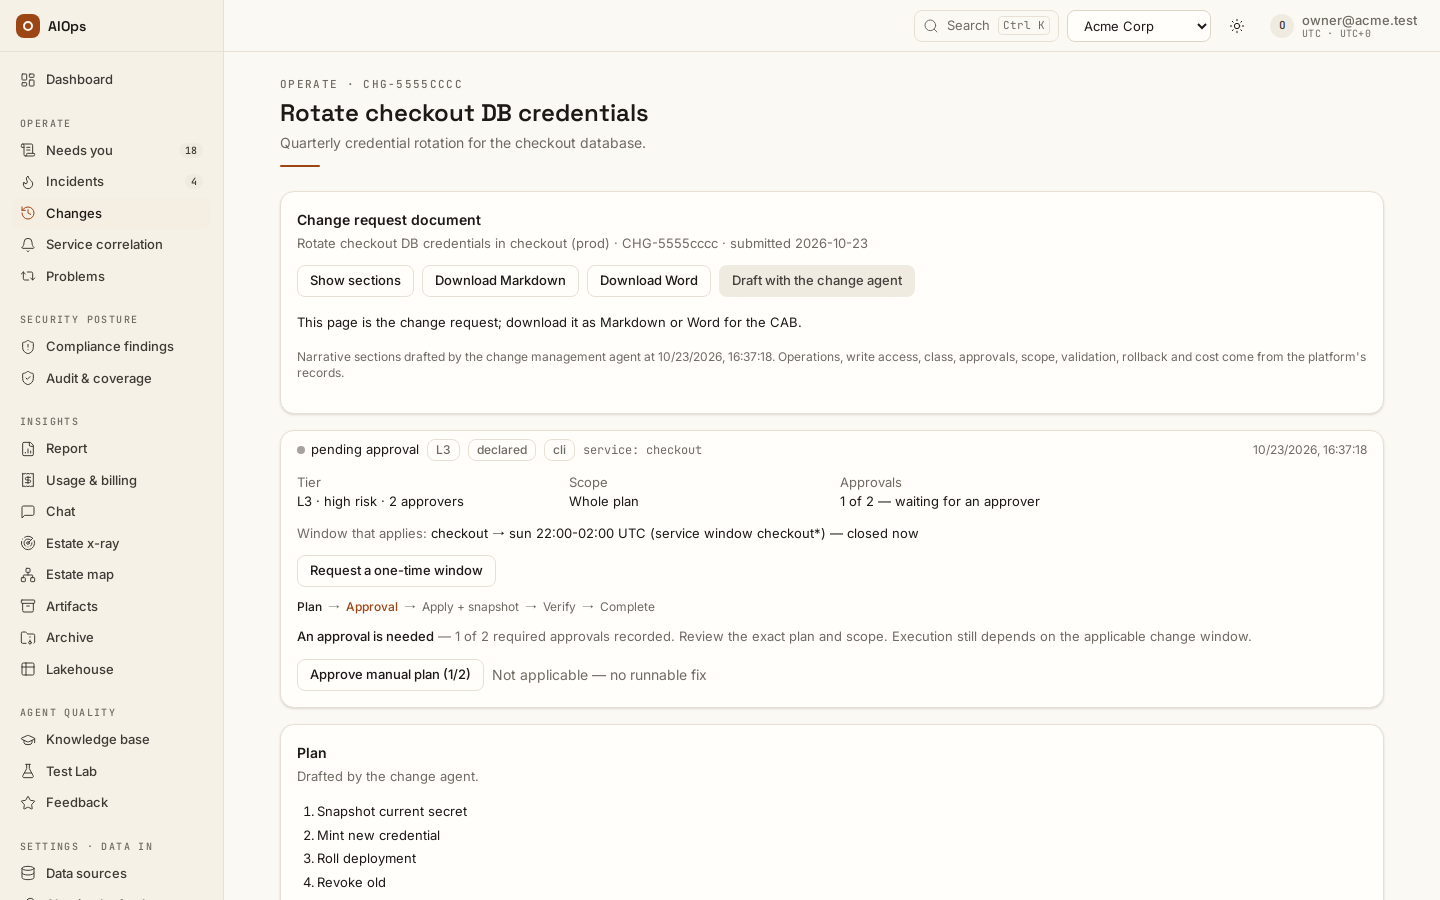Select the Changes sidebar item
This screenshot has height=900, width=1440.
112,214
